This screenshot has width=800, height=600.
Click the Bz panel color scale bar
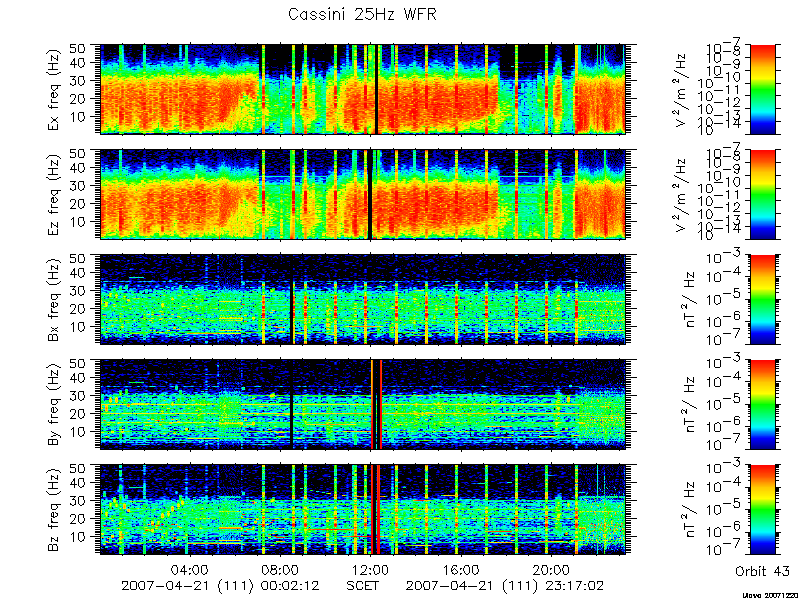tap(762, 510)
